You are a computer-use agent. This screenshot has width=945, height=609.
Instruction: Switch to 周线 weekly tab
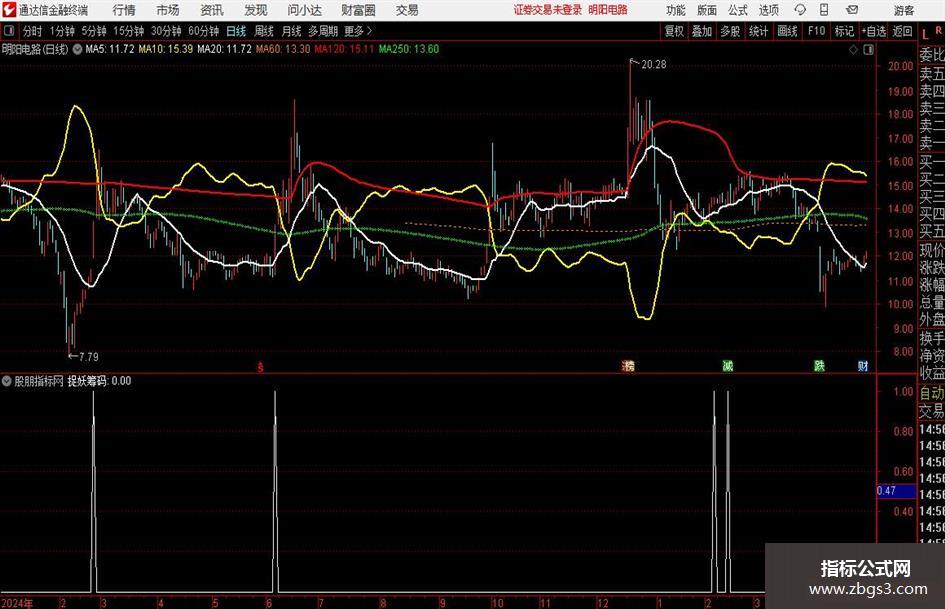[264, 31]
